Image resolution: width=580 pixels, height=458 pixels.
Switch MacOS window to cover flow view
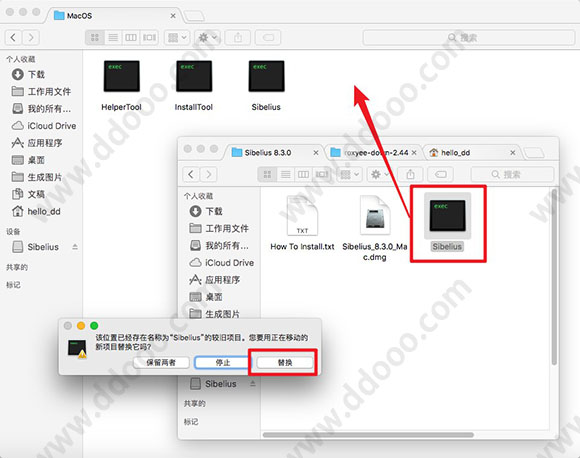[149, 37]
